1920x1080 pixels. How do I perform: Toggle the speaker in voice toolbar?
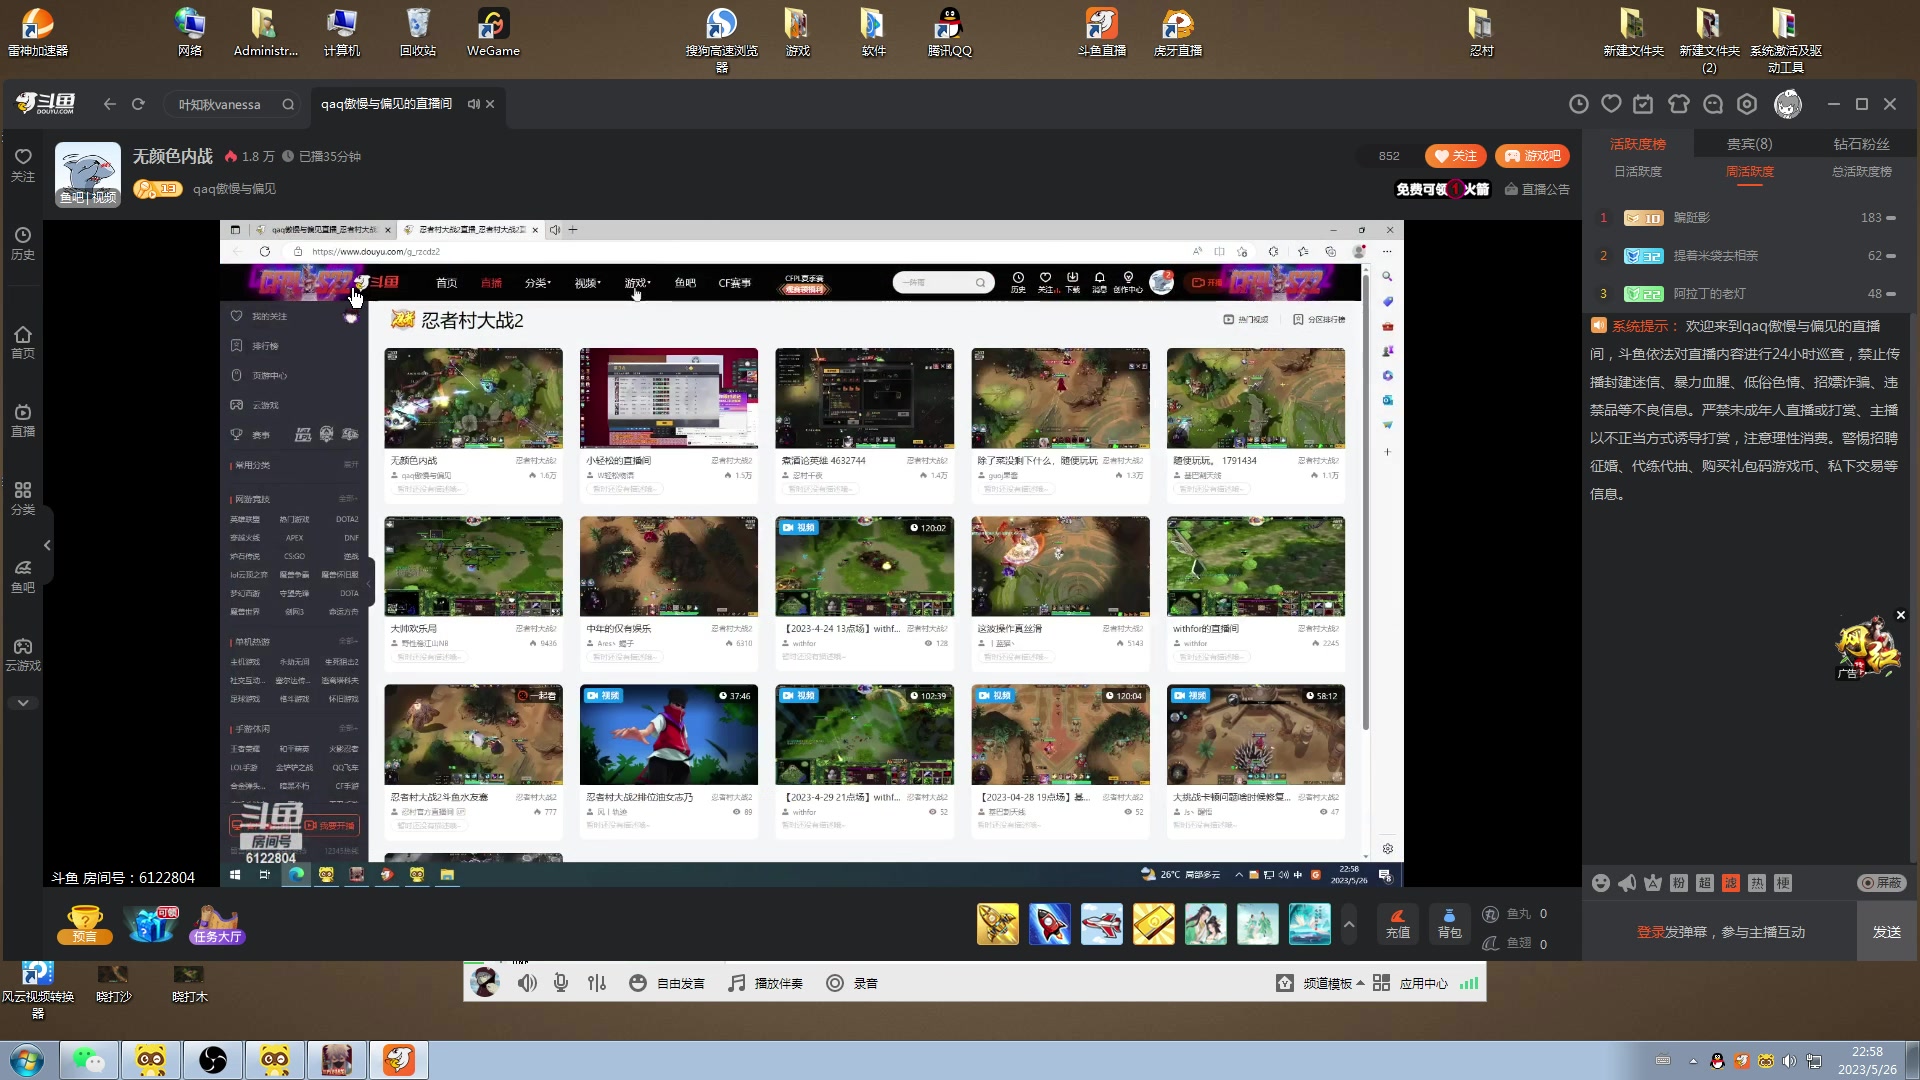click(527, 983)
